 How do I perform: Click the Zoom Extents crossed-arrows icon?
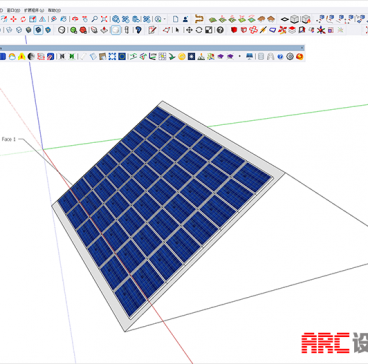pos(104,19)
